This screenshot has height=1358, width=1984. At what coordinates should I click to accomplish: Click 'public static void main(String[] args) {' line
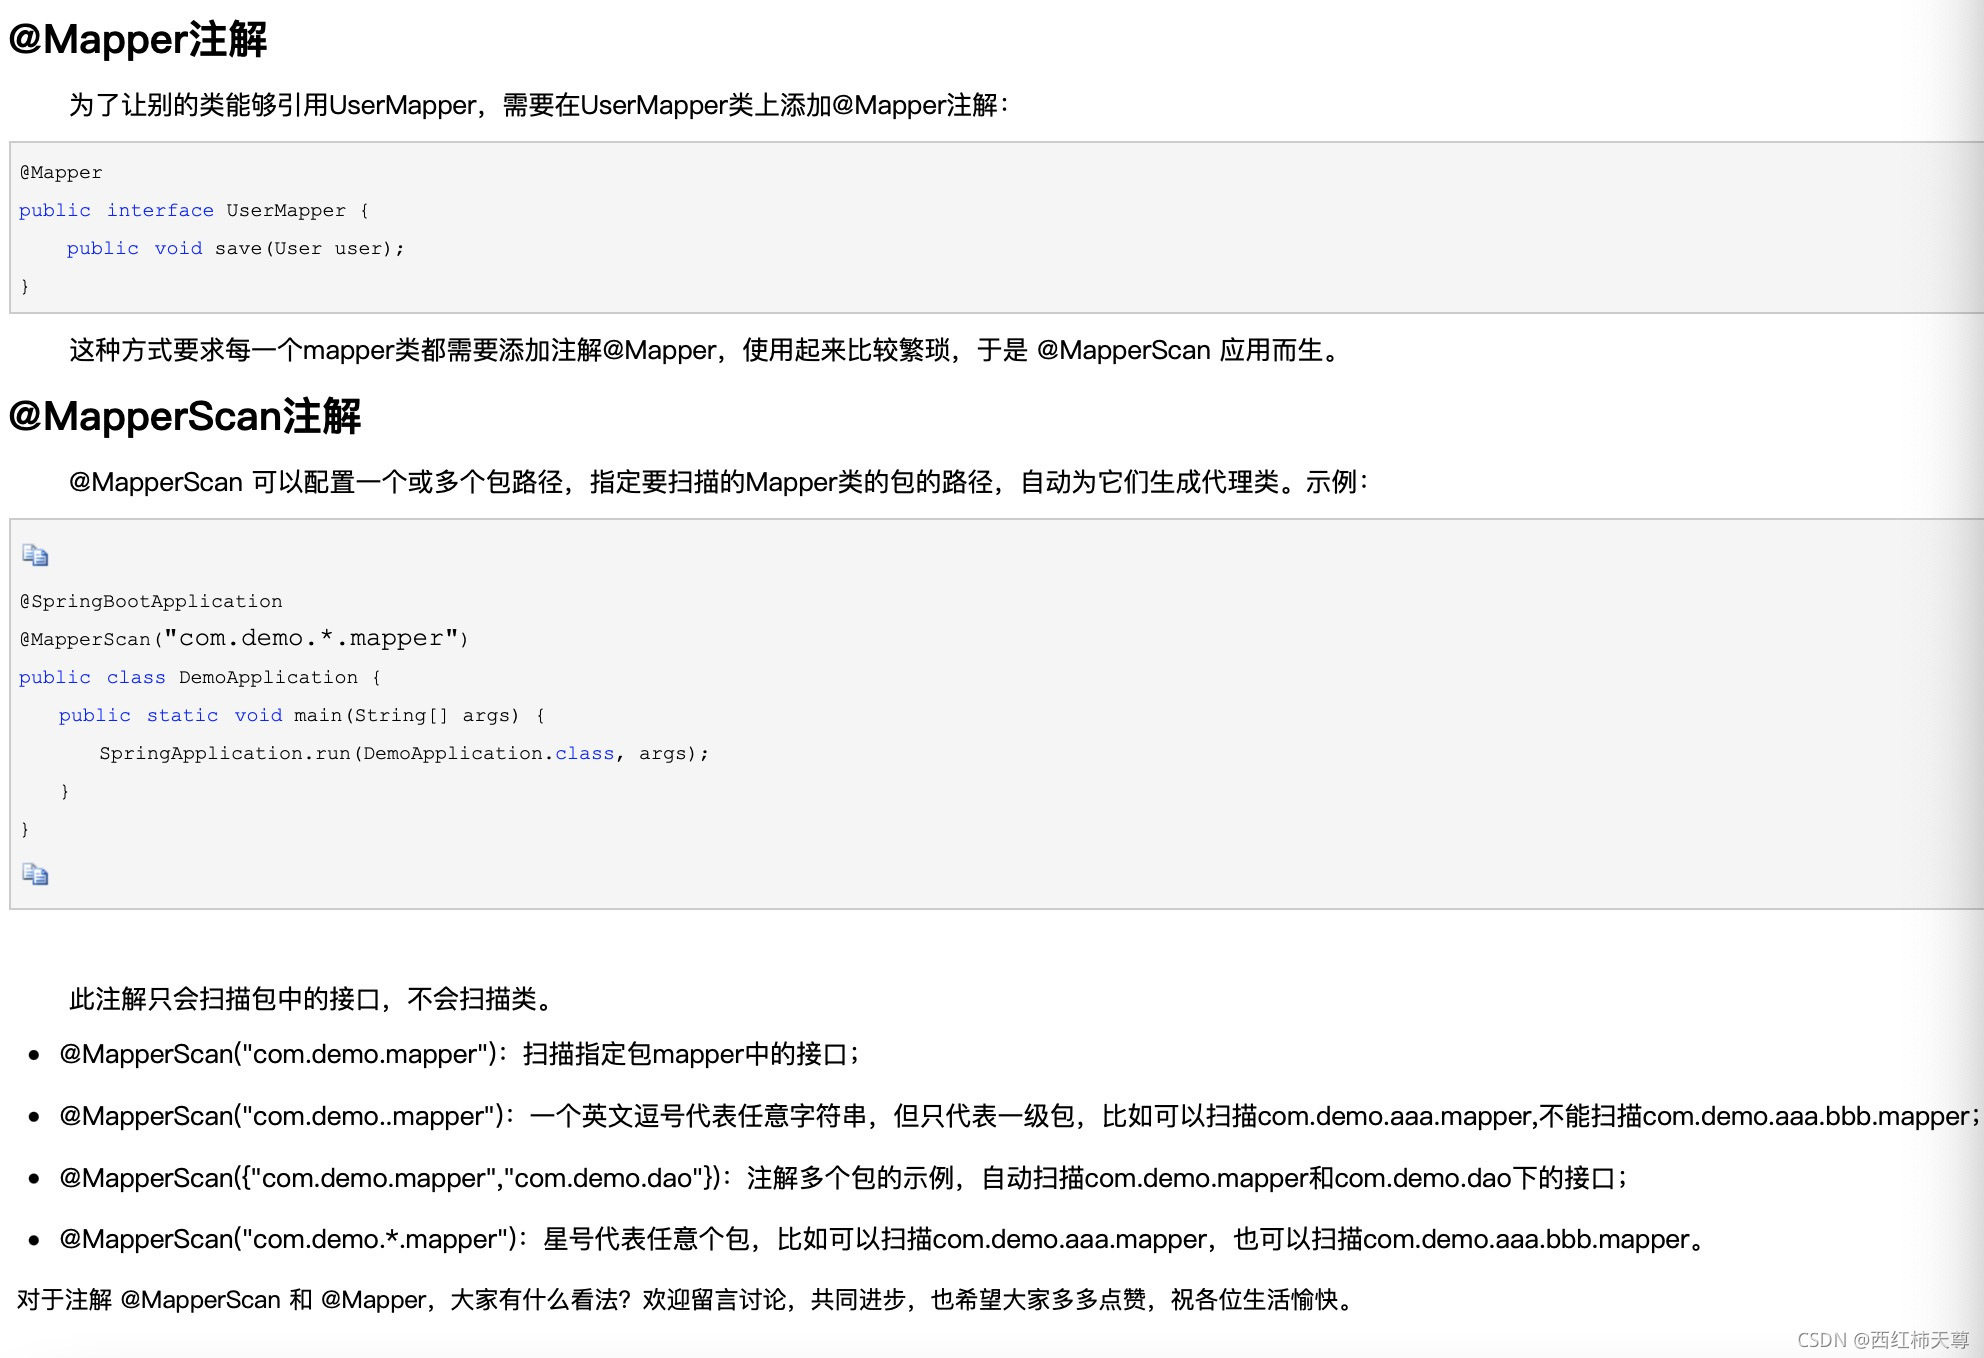tap(302, 715)
